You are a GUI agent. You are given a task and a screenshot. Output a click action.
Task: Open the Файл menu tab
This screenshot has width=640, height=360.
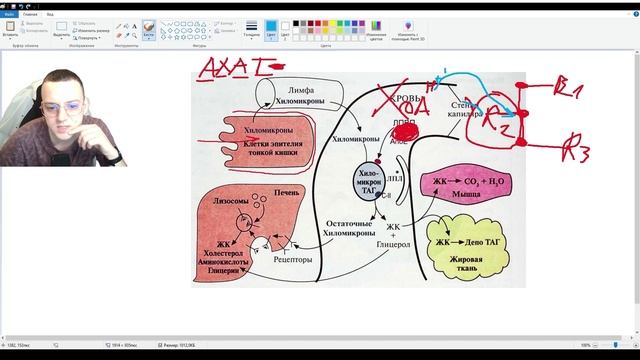click(x=9, y=14)
